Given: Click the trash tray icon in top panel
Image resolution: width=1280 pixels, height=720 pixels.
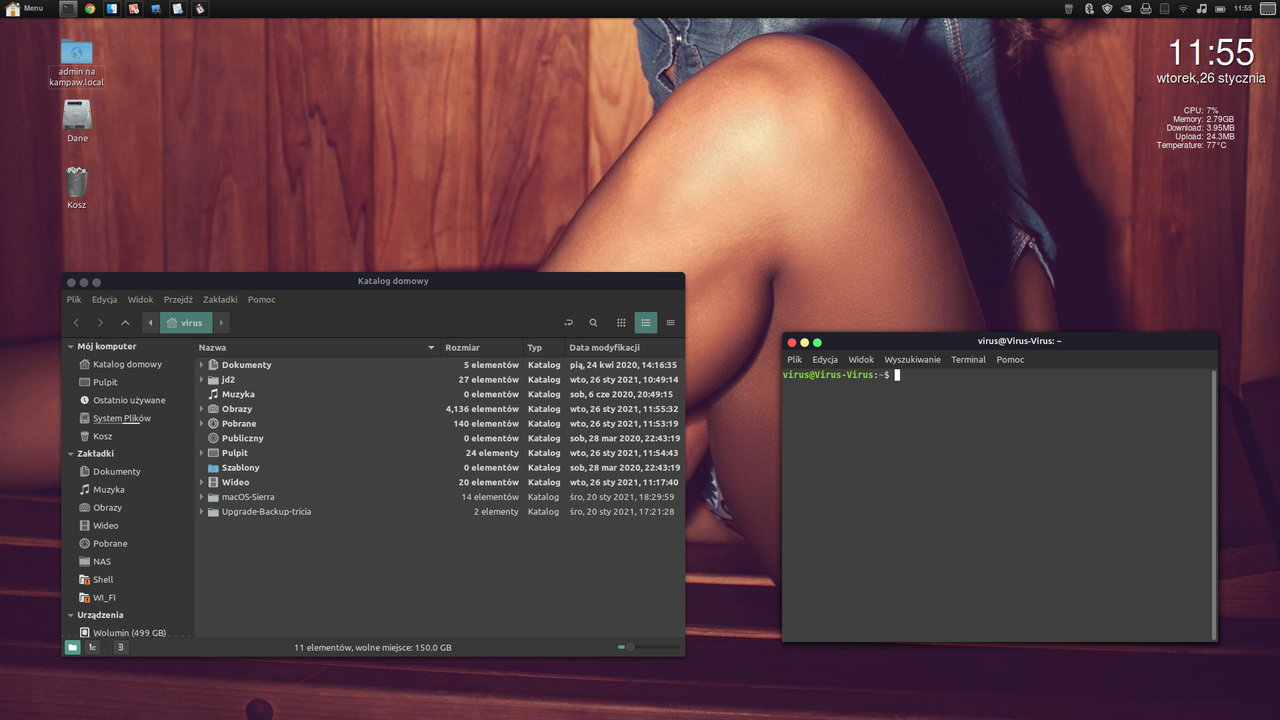Looking at the screenshot, I should coord(1069,9).
